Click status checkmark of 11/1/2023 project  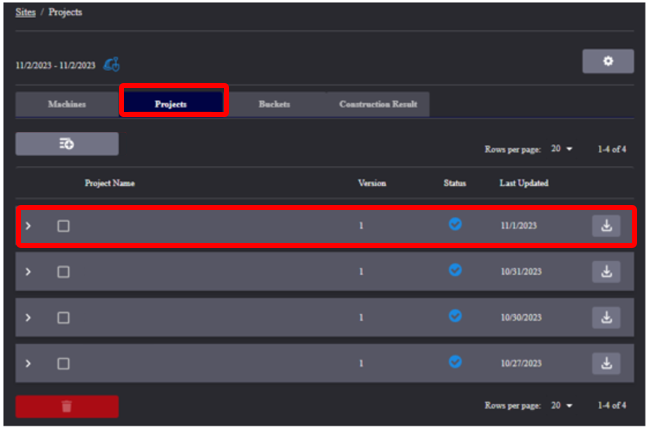(455, 225)
